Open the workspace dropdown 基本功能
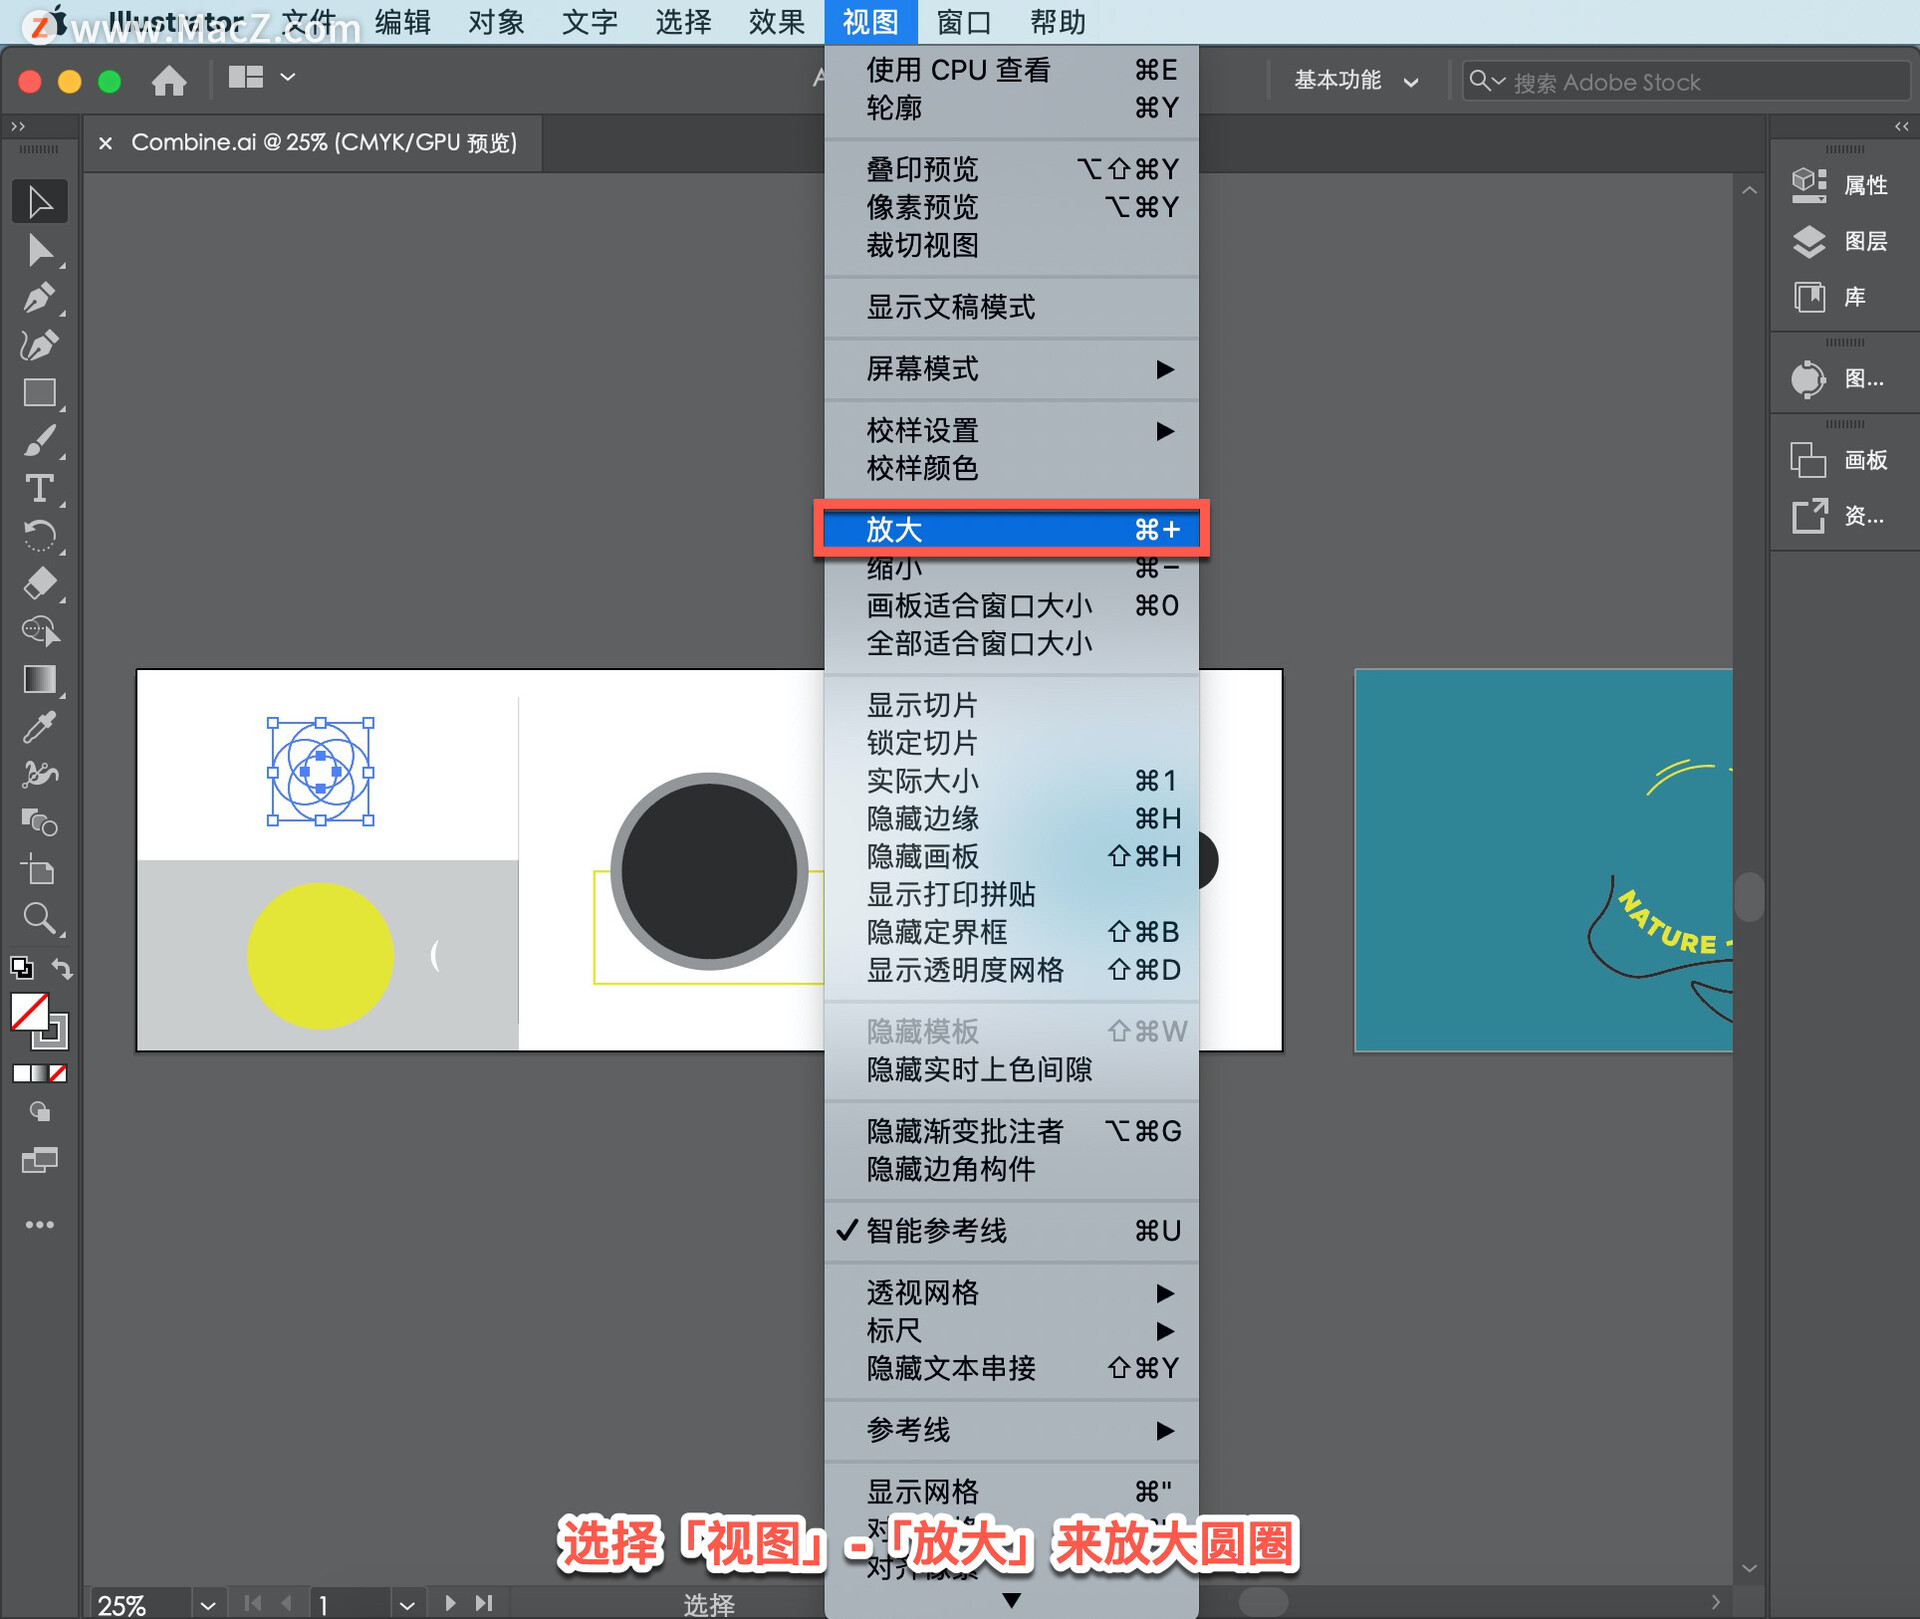Image resolution: width=1920 pixels, height=1619 pixels. pyautogui.click(x=1355, y=81)
